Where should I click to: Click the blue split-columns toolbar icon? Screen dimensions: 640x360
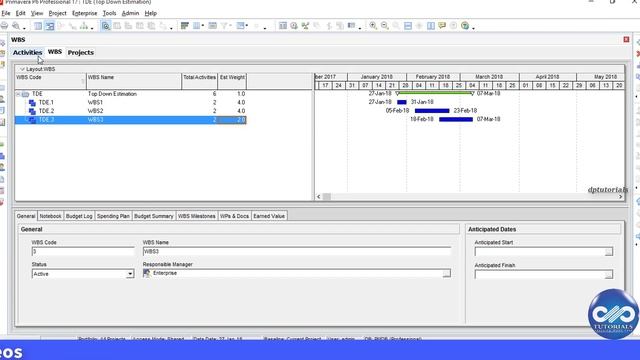click(x=431, y=26)
